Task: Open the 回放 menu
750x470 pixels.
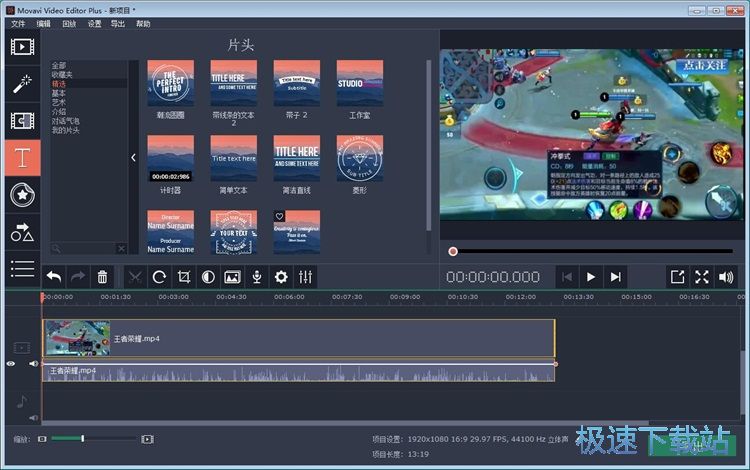Action: coord(69,23)
